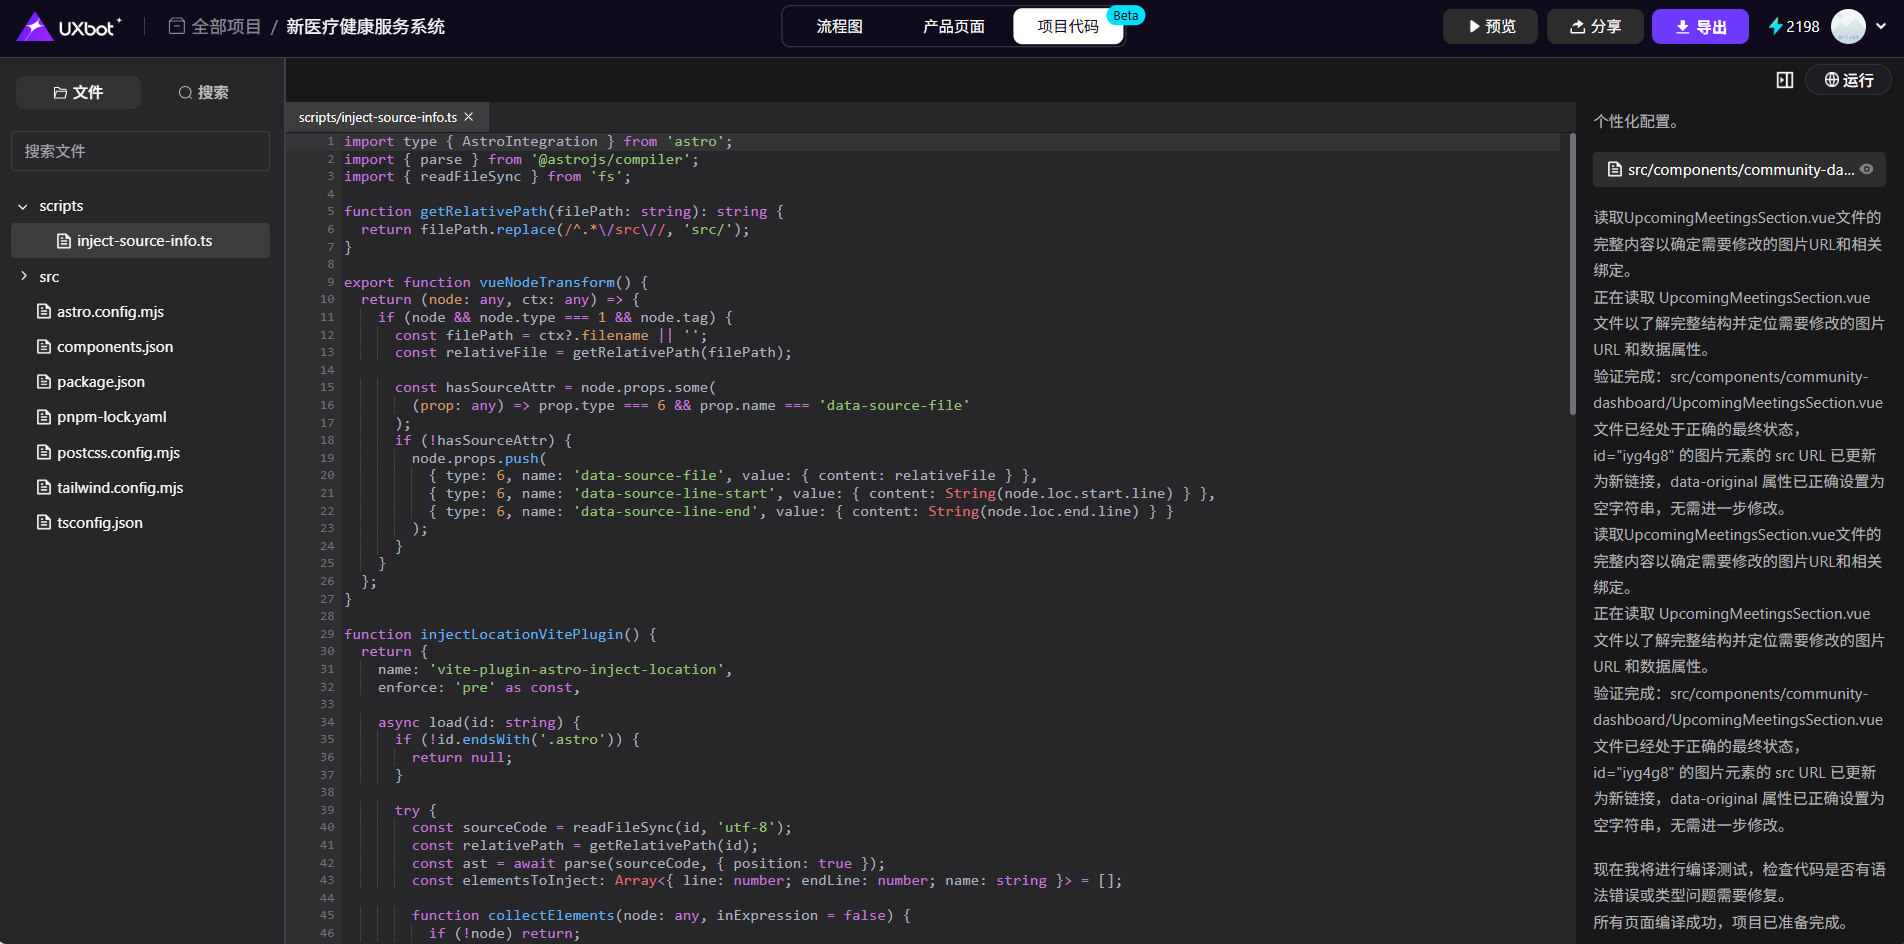The width and height of the screenshot is (1904, 944).
Task: Toggle the split panel layout icon
Action: pos(1784,80)
